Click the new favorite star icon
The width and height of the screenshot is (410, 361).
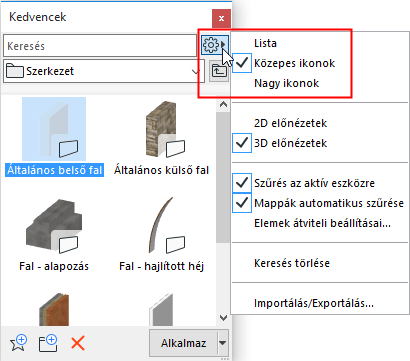click(x=18, y=343)
